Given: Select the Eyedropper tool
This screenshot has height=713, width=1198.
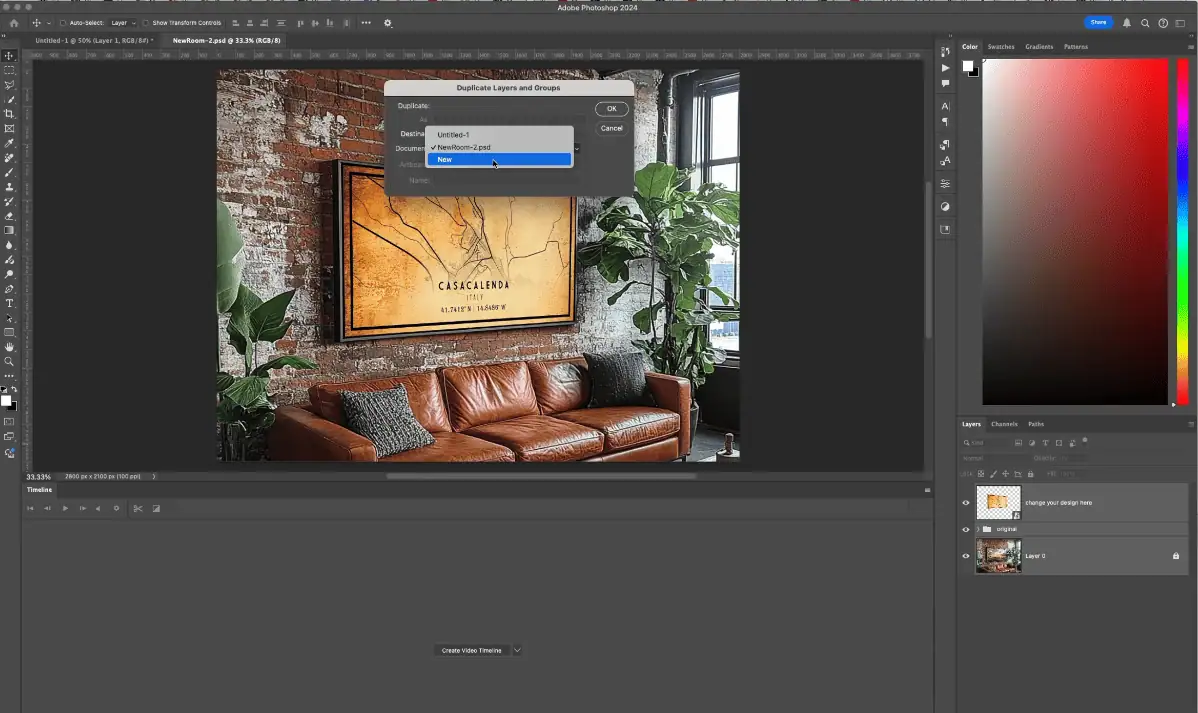Looking at the screenshot, I should pyautogui.click(x=9, y=143).
